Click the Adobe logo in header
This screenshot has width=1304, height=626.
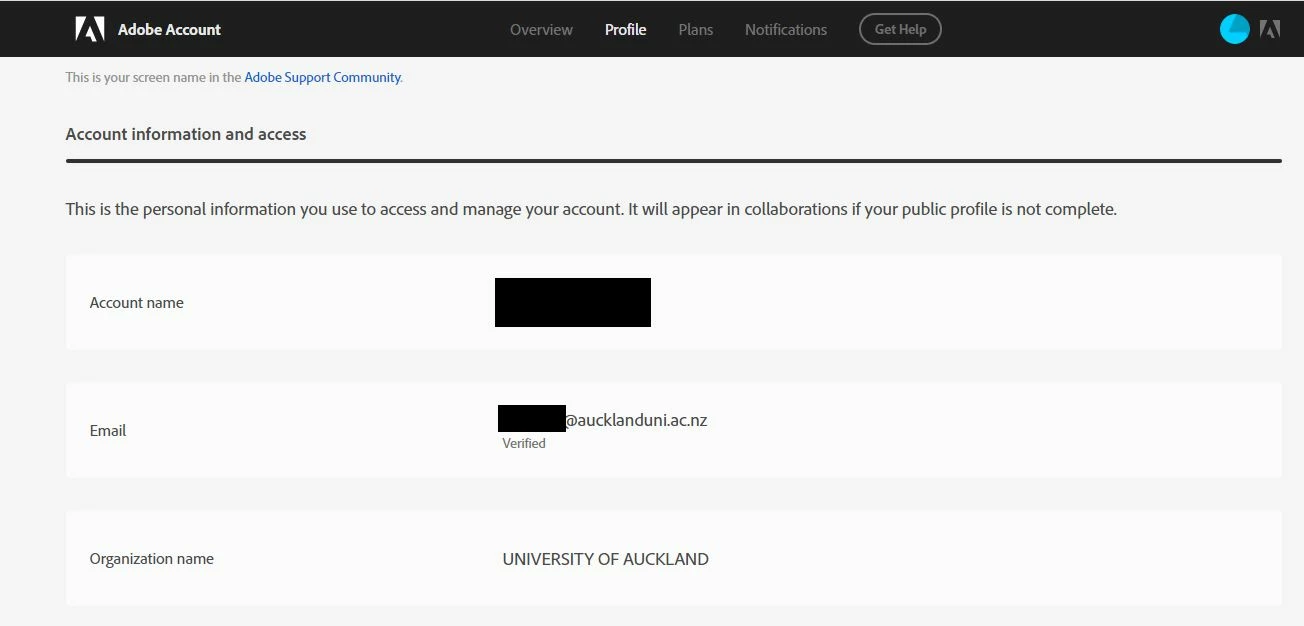click(90, 29)
